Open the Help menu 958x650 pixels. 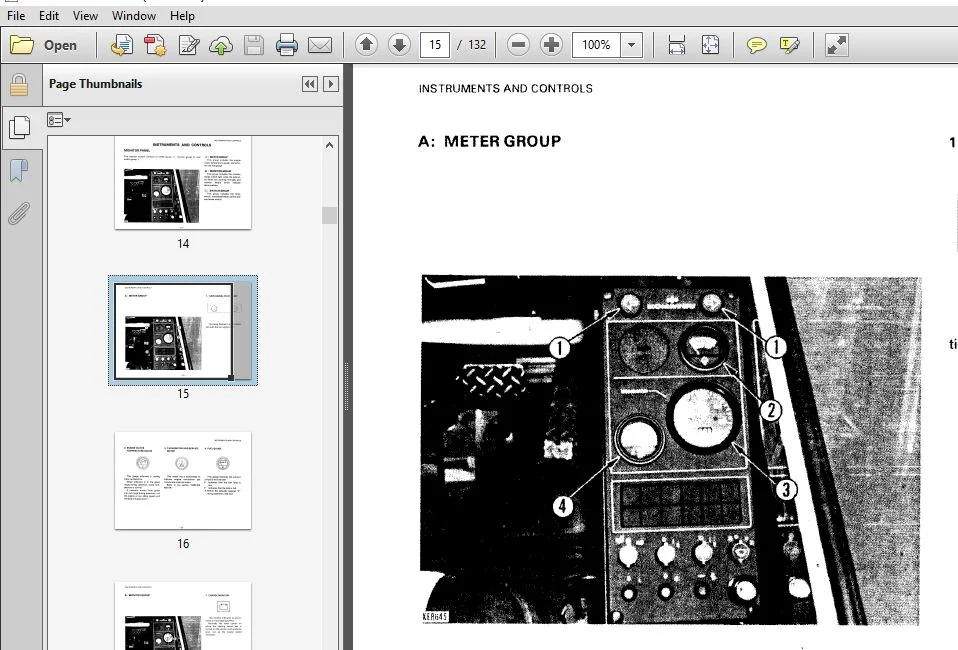(x=182, y=15)
